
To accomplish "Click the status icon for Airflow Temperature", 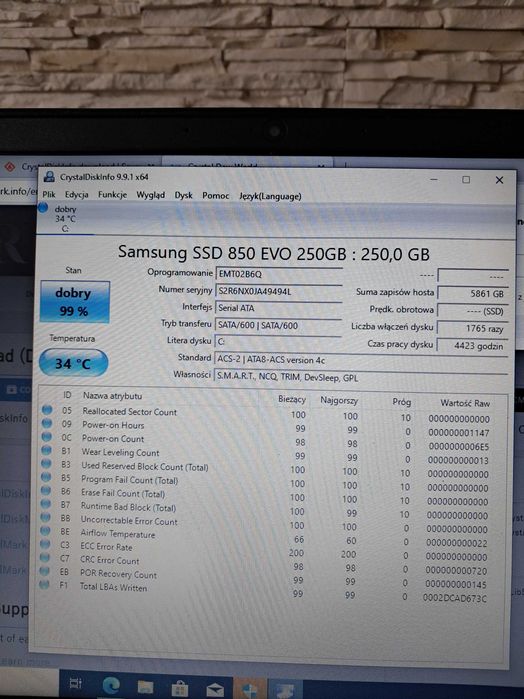I will [x=45, y=531].
